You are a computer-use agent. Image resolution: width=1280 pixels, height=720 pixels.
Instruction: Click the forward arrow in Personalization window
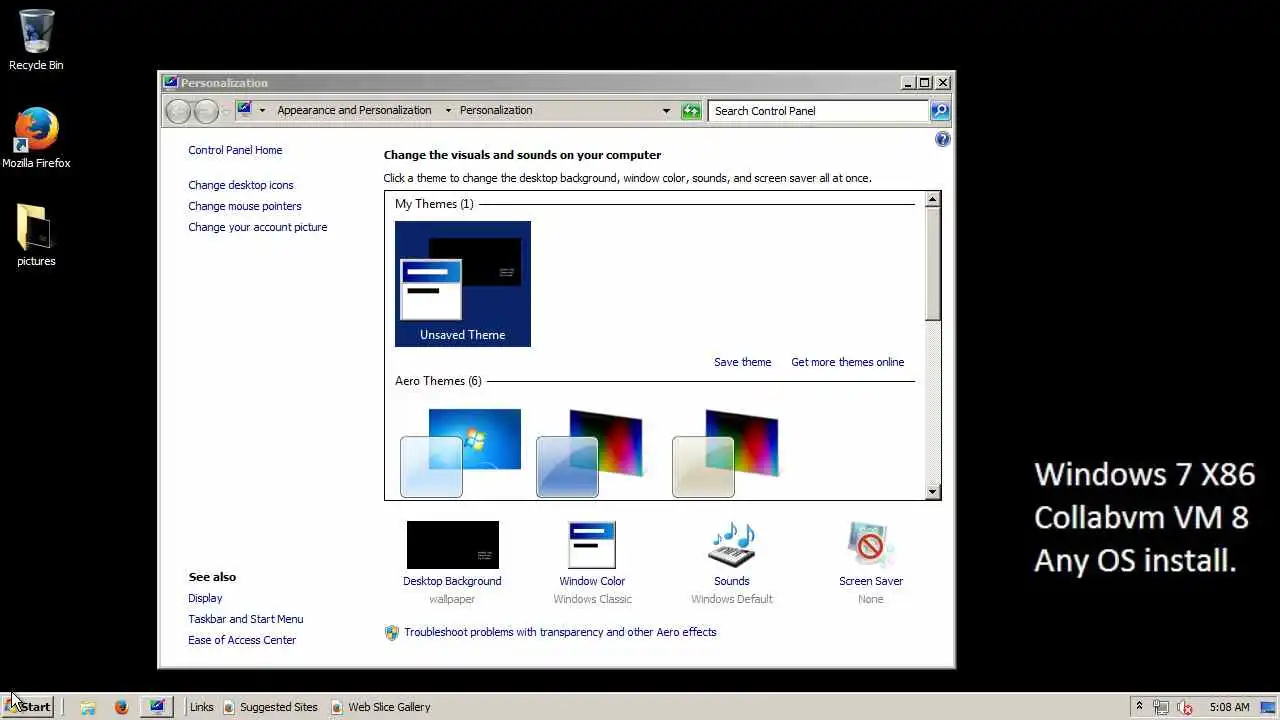point(206,111)
